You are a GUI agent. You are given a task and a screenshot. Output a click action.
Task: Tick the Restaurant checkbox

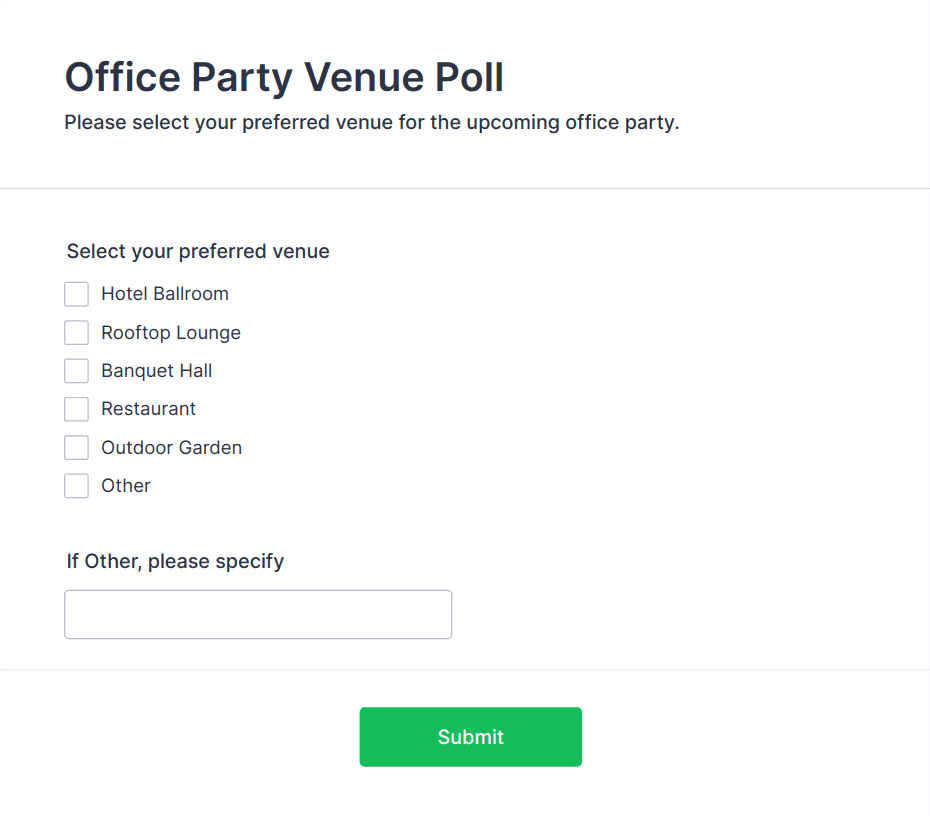click(x=76, y=408)
